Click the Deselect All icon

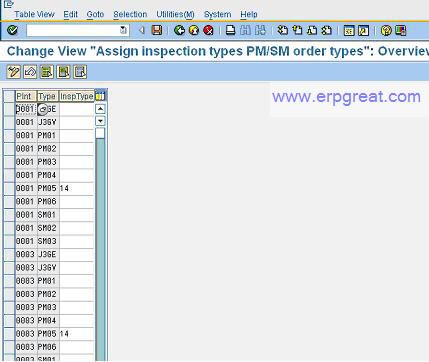coord(80,72)
